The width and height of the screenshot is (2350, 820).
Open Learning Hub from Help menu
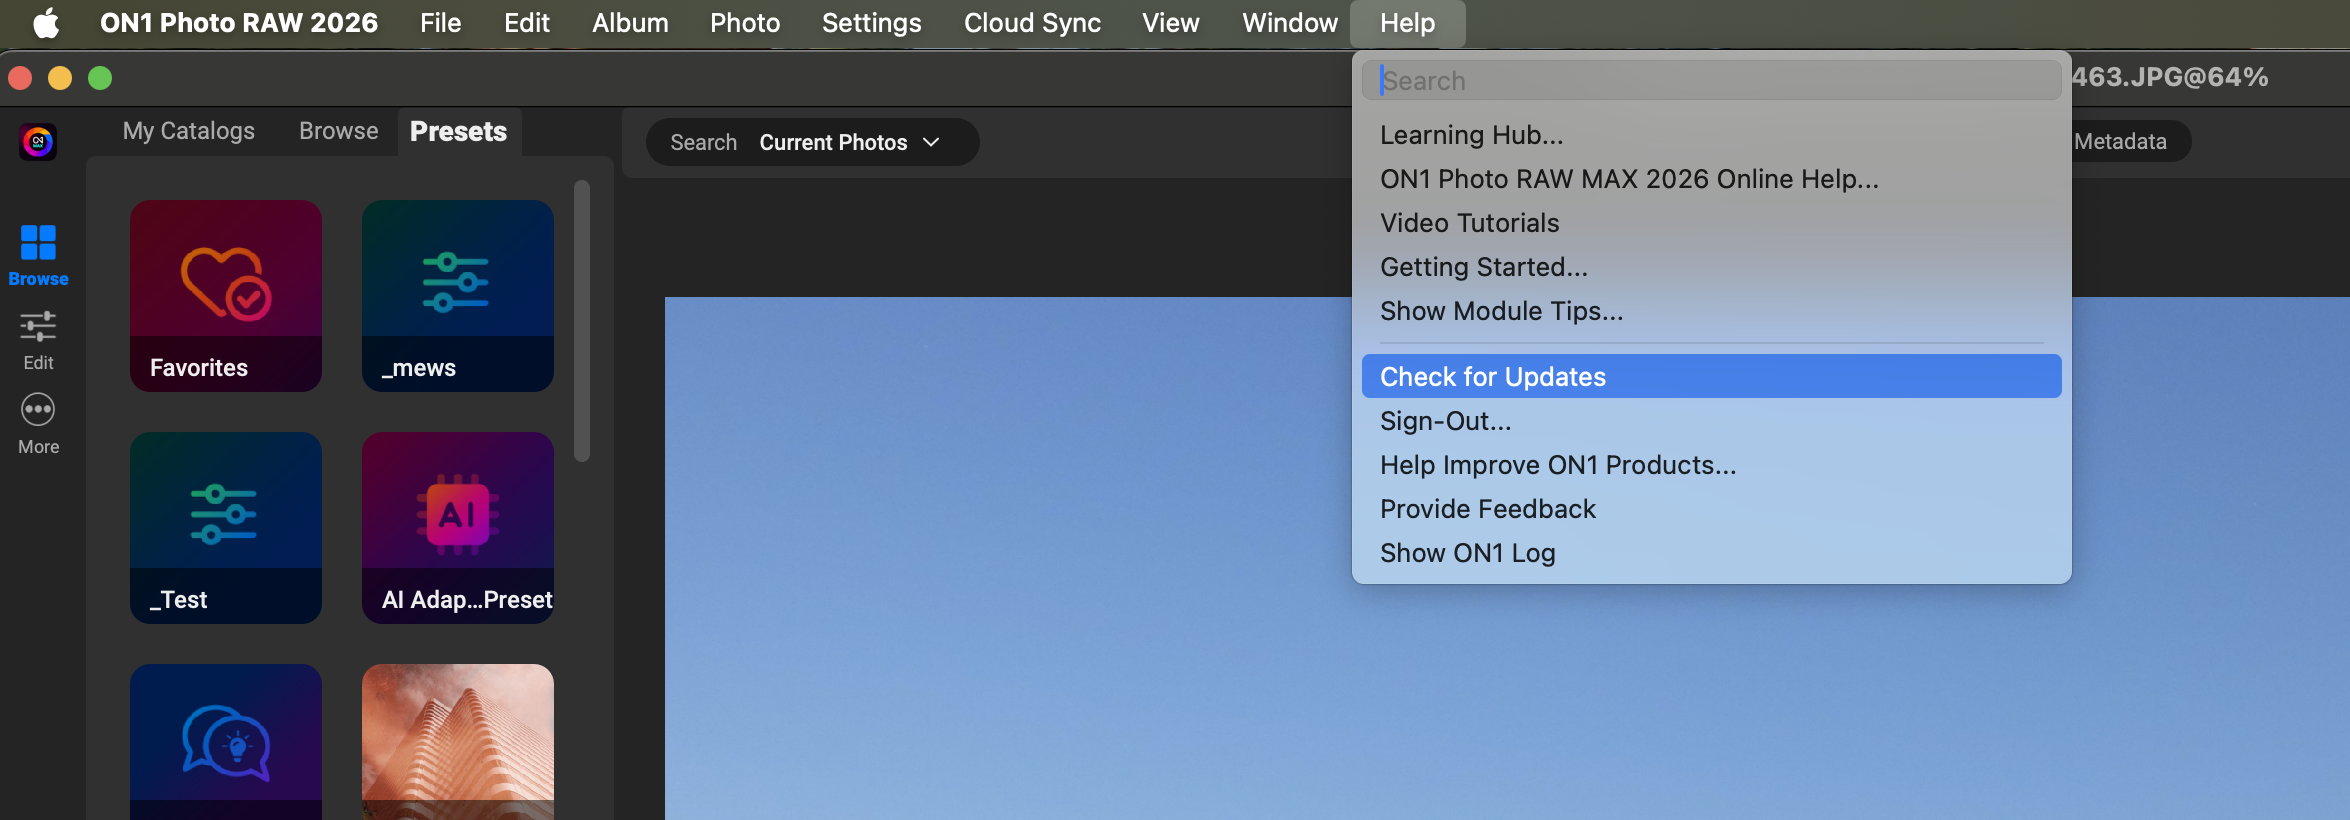pos(1712,135)
